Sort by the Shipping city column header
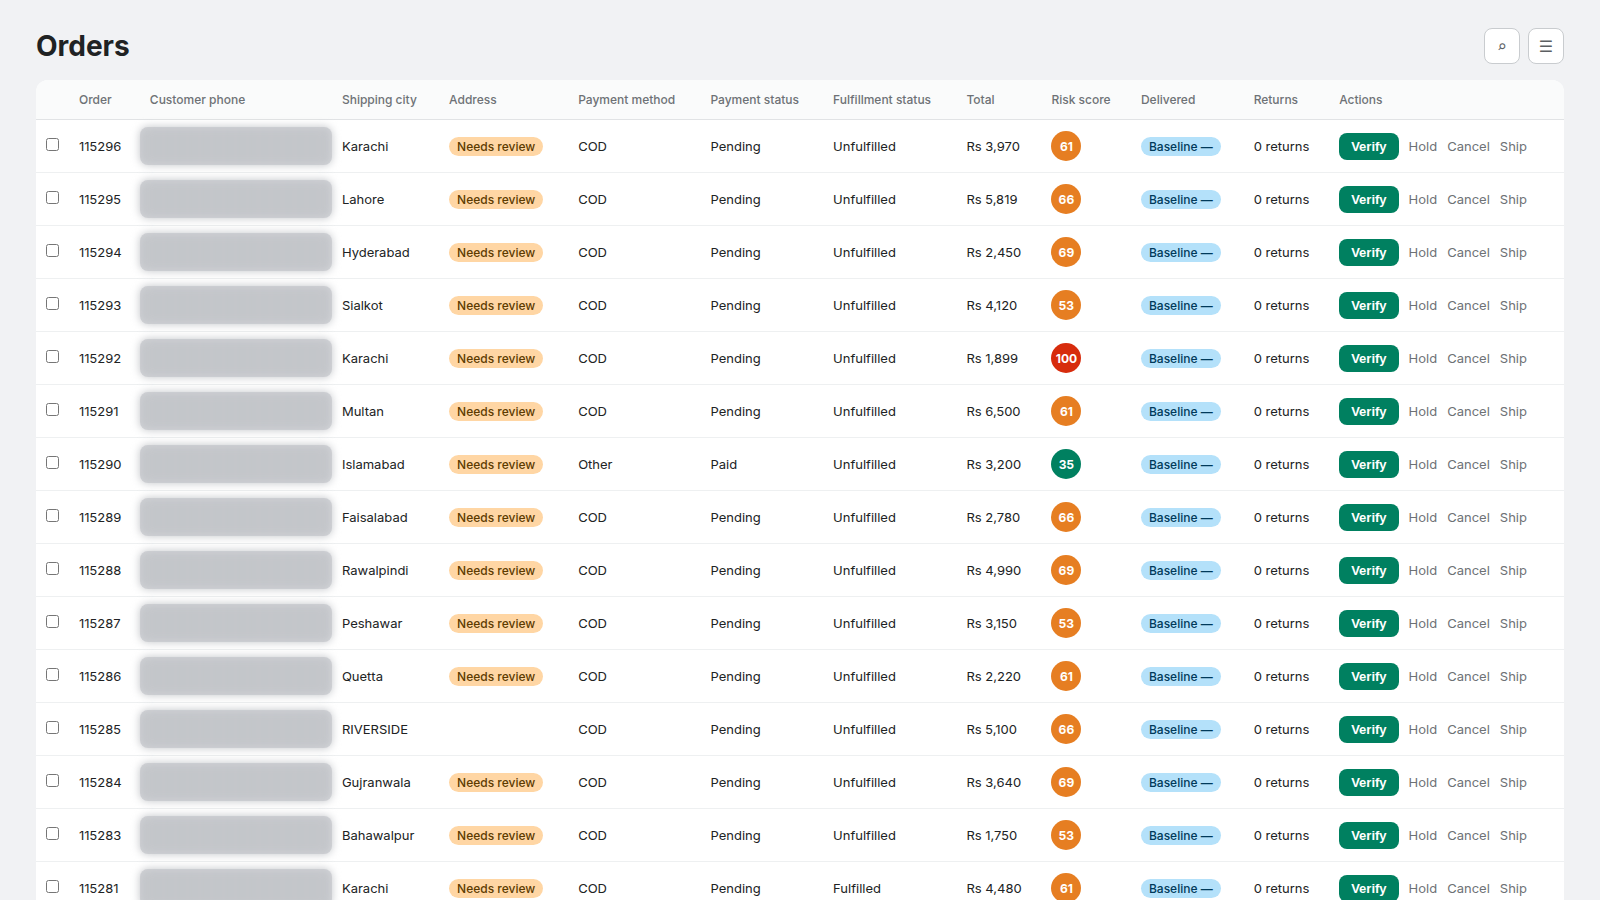The image size is (1600, 900). (379, 100)
